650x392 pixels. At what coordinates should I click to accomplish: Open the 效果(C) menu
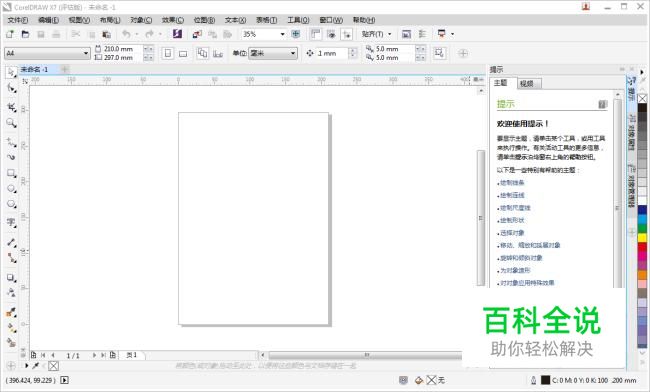click(x=173, y=20)
